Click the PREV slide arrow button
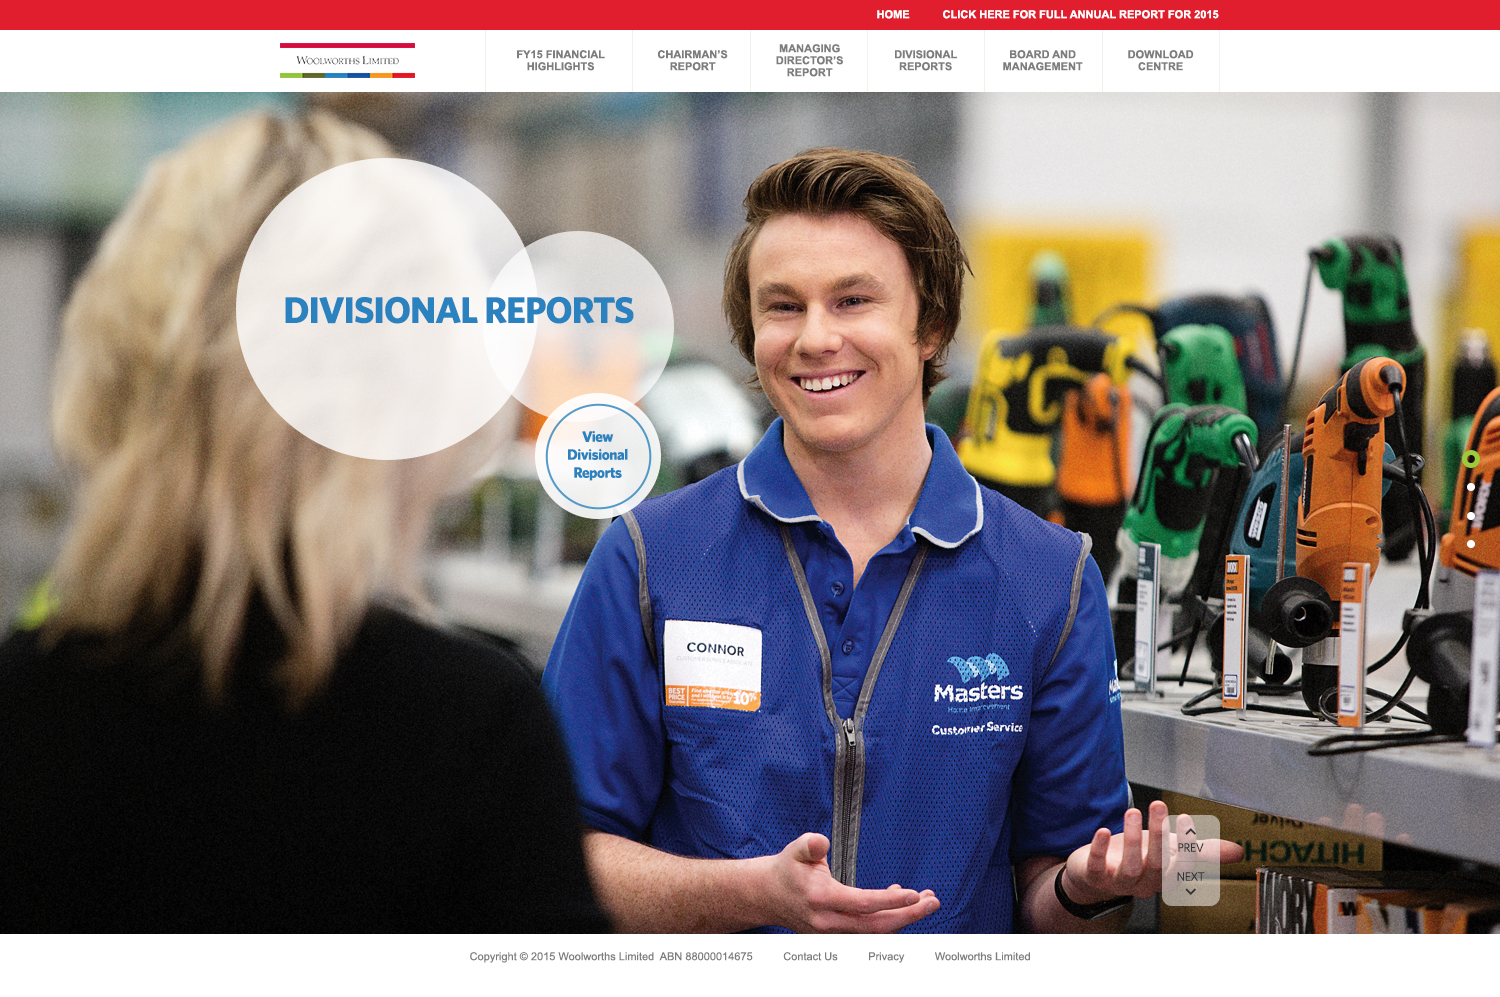The width and height of the screenshot is (1500, 997). 1190,840
